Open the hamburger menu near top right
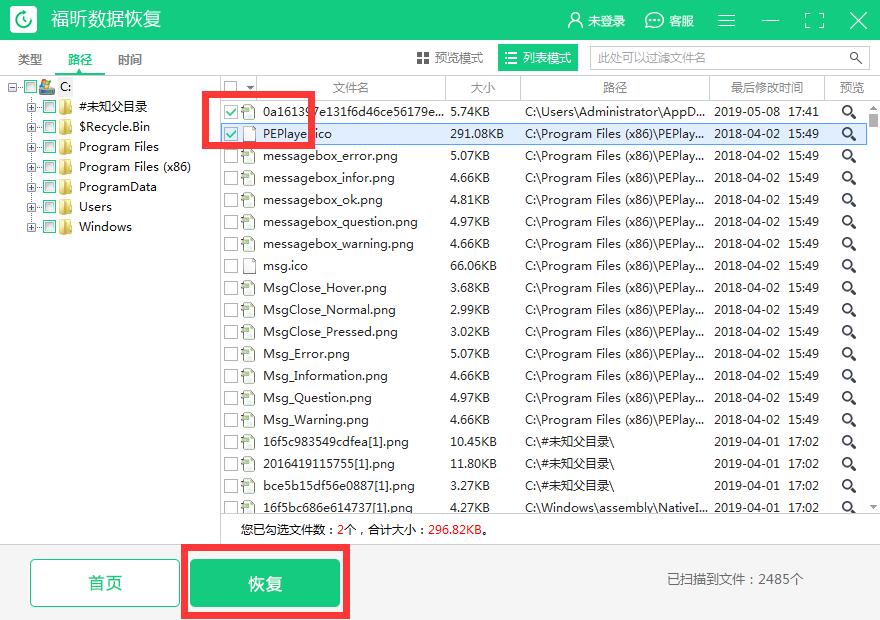880x620 pixels. (x=726, y=19)
